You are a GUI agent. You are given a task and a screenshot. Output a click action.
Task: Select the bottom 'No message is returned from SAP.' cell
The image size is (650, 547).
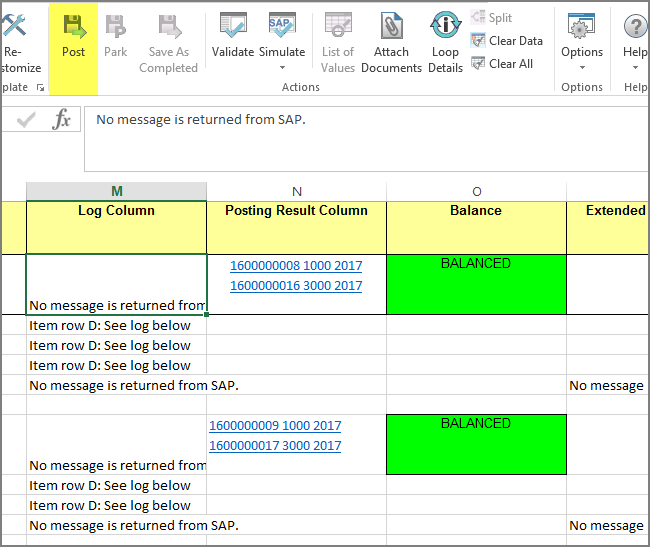tap(116, 525)
